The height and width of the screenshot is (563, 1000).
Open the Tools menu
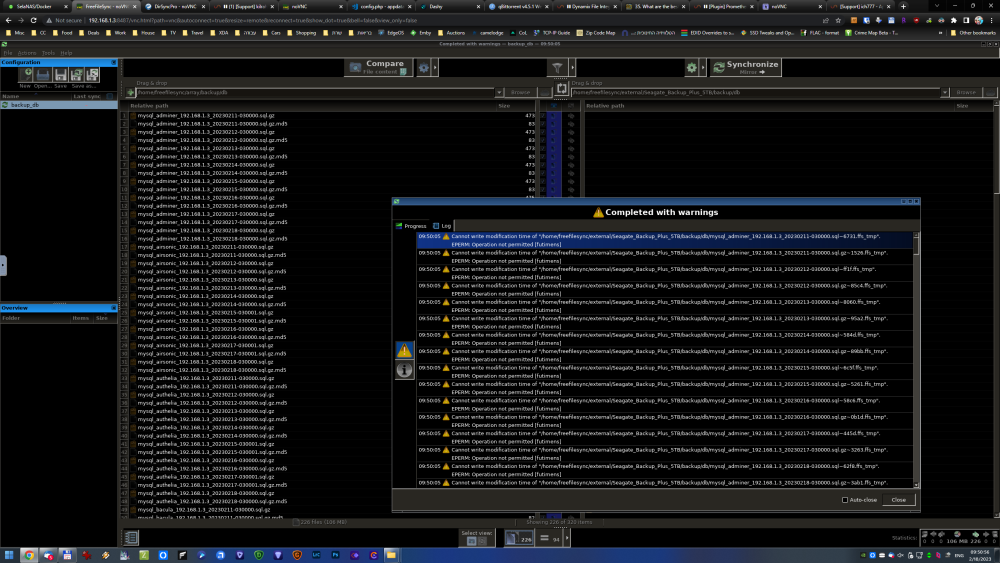pos(48,53)
